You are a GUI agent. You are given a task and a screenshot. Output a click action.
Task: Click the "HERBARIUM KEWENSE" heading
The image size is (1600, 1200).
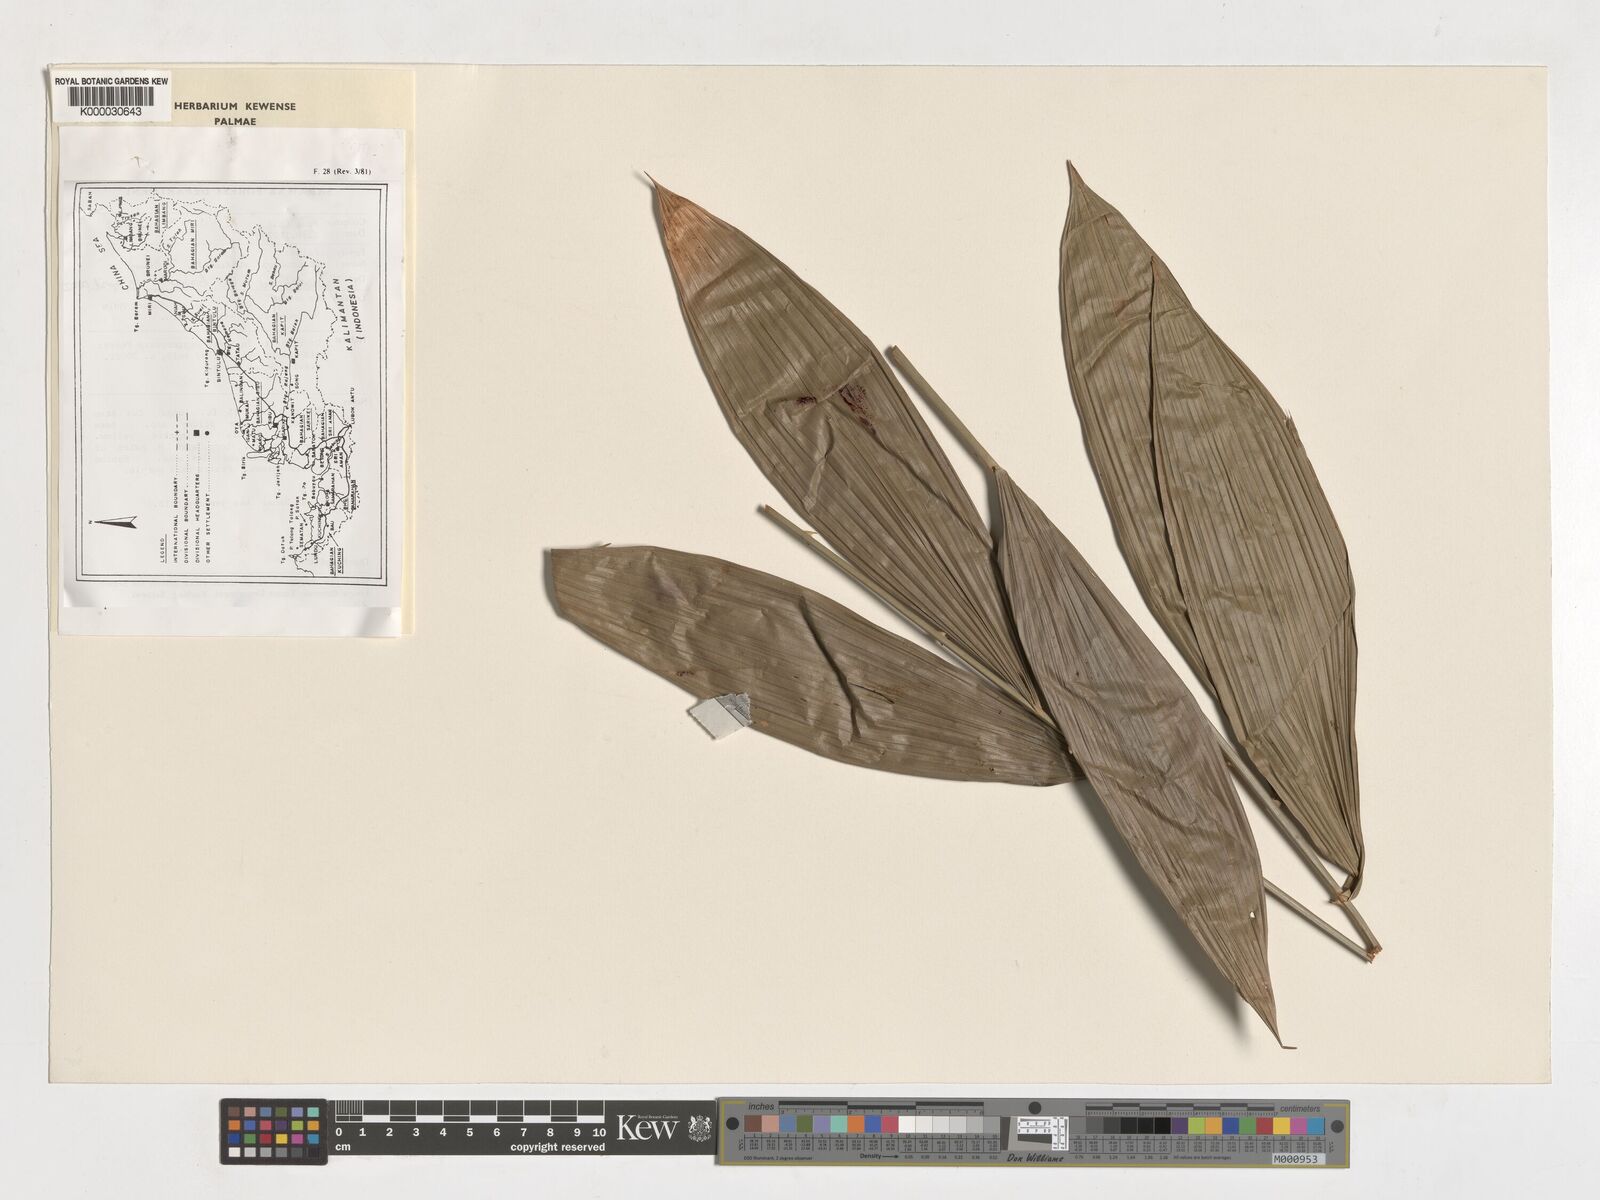click(235, 106)
